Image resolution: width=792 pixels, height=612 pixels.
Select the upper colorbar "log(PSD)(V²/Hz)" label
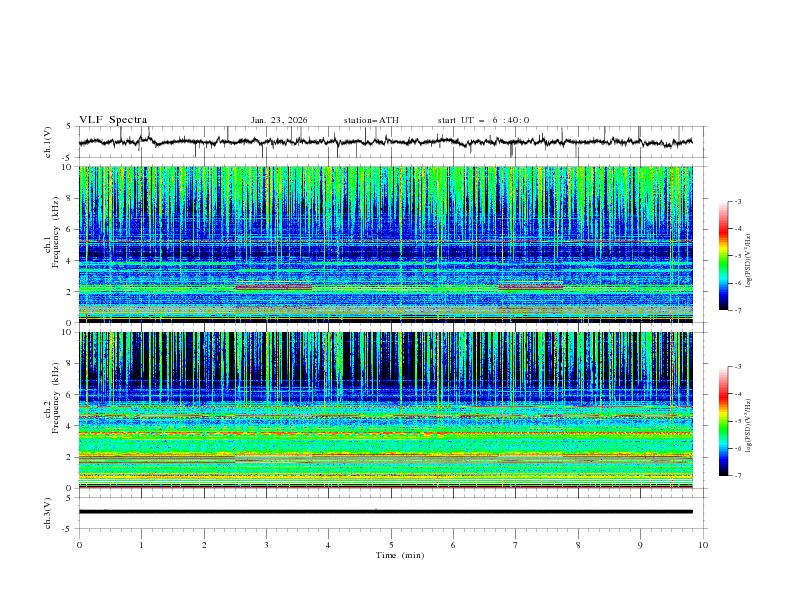pyautogui.click(x=749, y=261)
